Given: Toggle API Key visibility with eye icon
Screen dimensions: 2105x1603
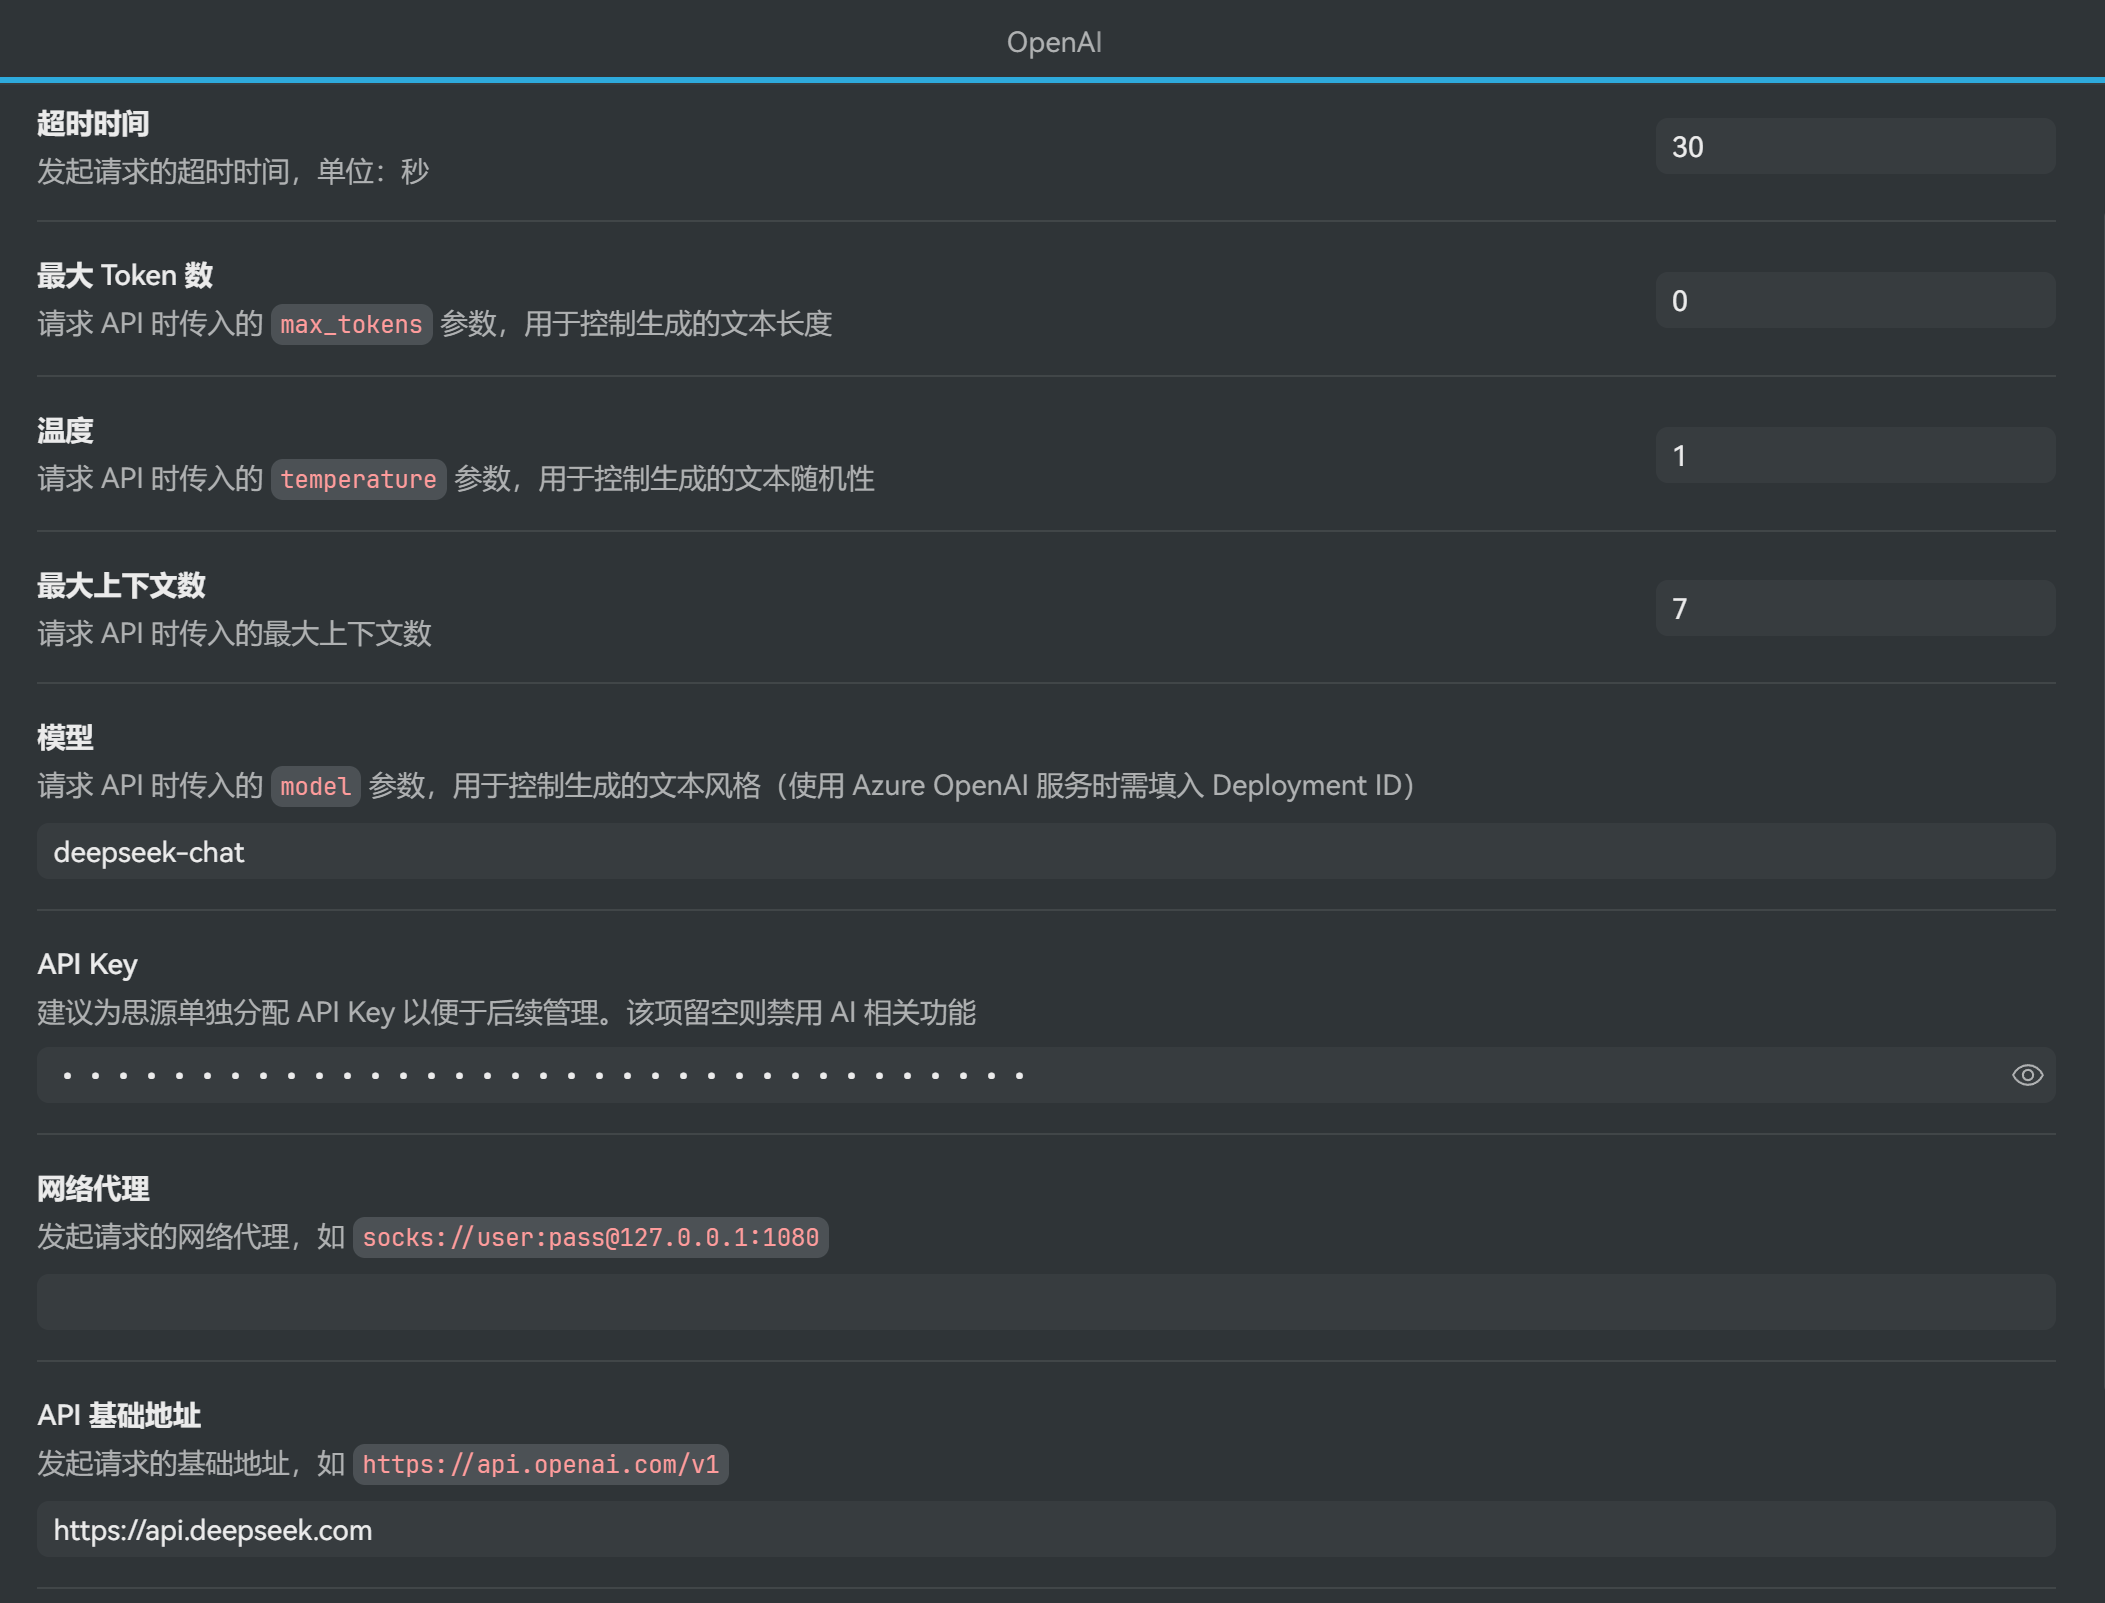Looking at the screenshot, I should point(2027,1075).
